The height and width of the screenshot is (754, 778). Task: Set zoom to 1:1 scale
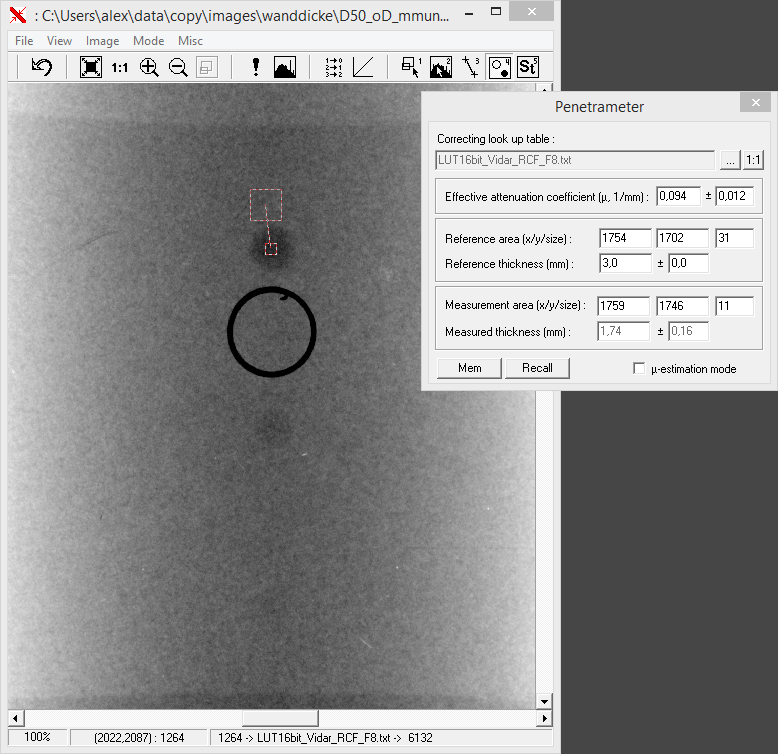tap(120, 68)
